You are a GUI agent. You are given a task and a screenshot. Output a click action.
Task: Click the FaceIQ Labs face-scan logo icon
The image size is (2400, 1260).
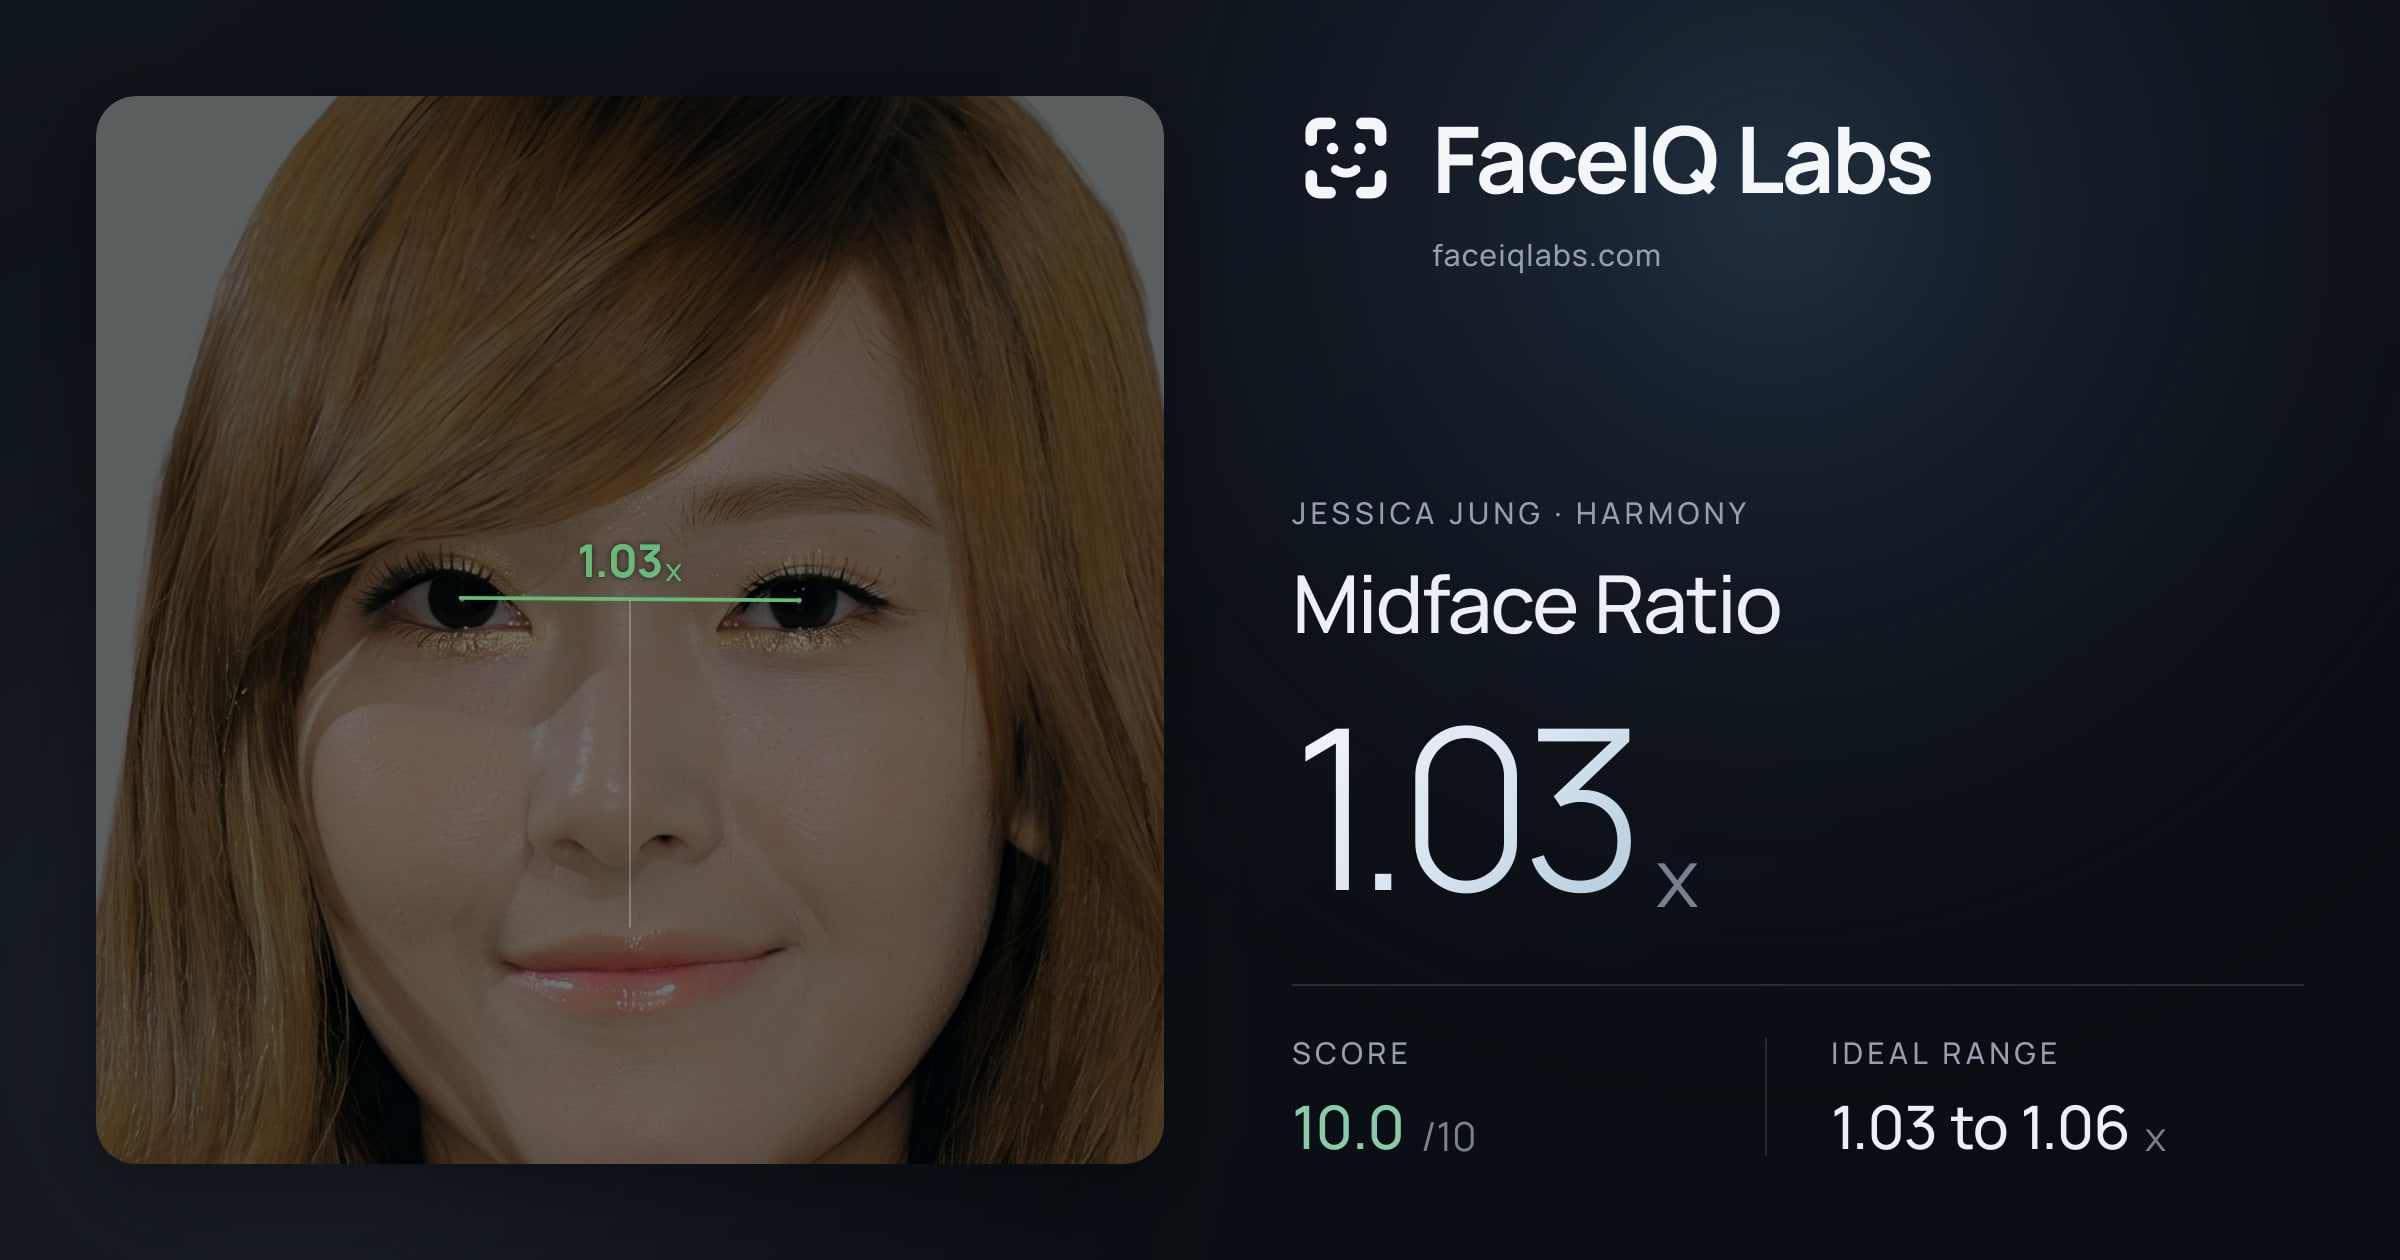pos(1345,158)
